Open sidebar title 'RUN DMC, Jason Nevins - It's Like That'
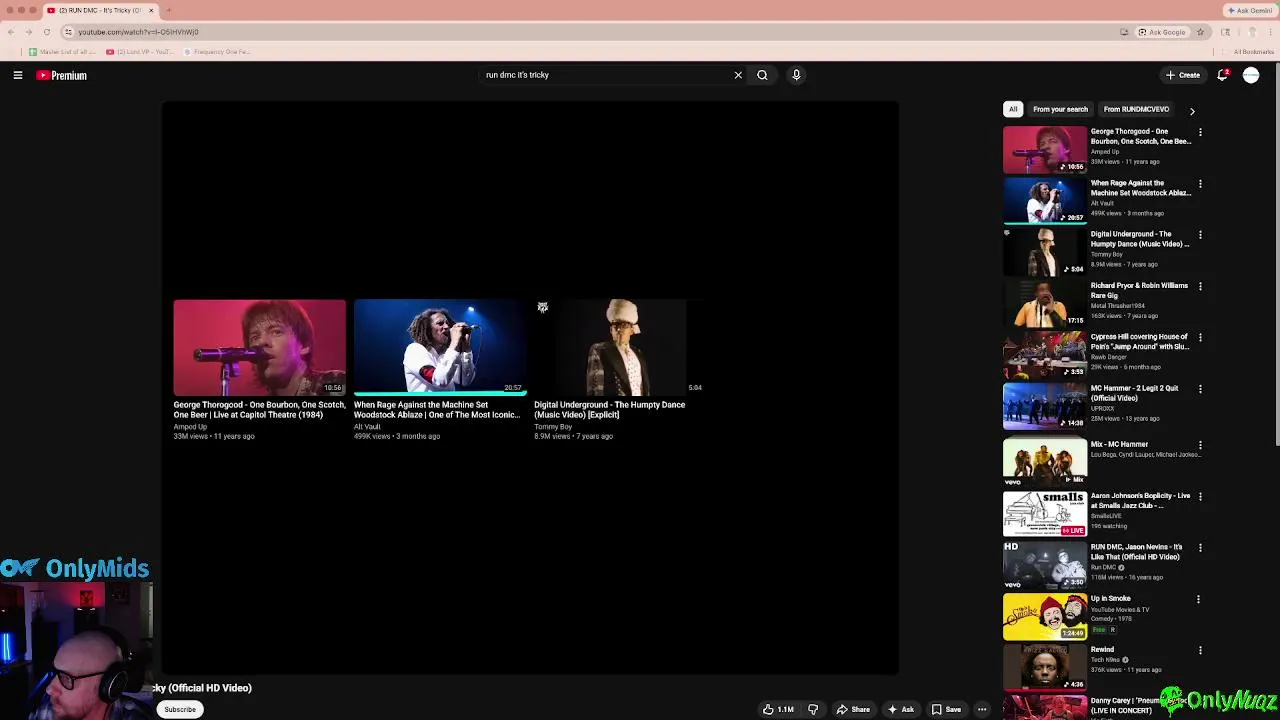 click(x=1137, y=552)
